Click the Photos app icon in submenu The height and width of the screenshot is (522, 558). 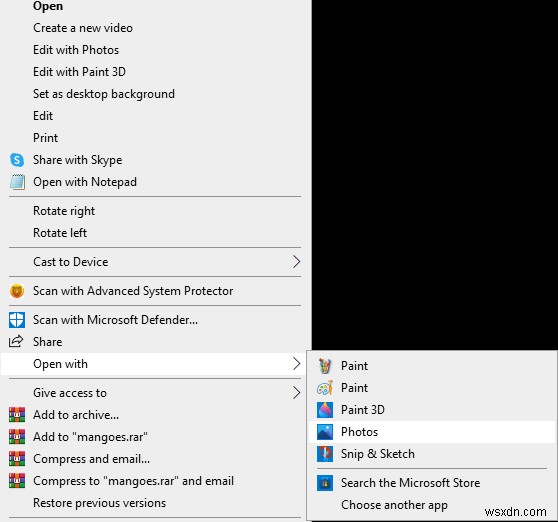pyautogui.click(x=325, y=432)
